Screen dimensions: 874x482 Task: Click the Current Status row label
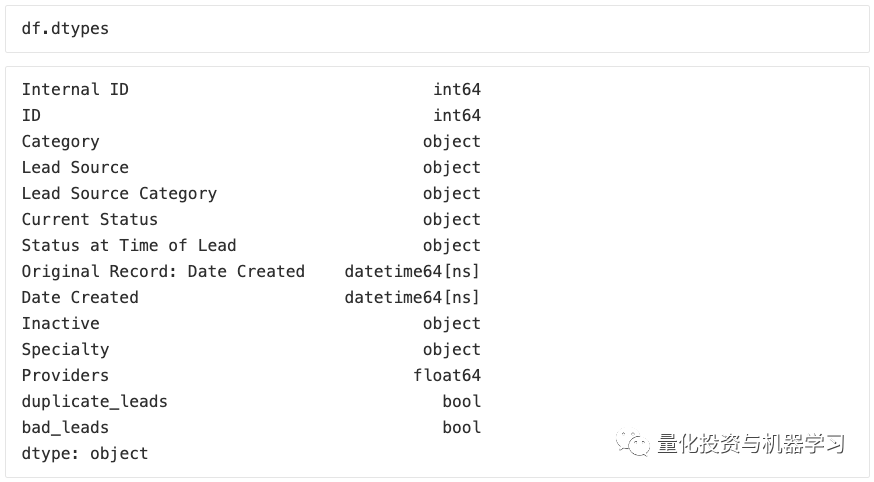click(x=90, y=220)
